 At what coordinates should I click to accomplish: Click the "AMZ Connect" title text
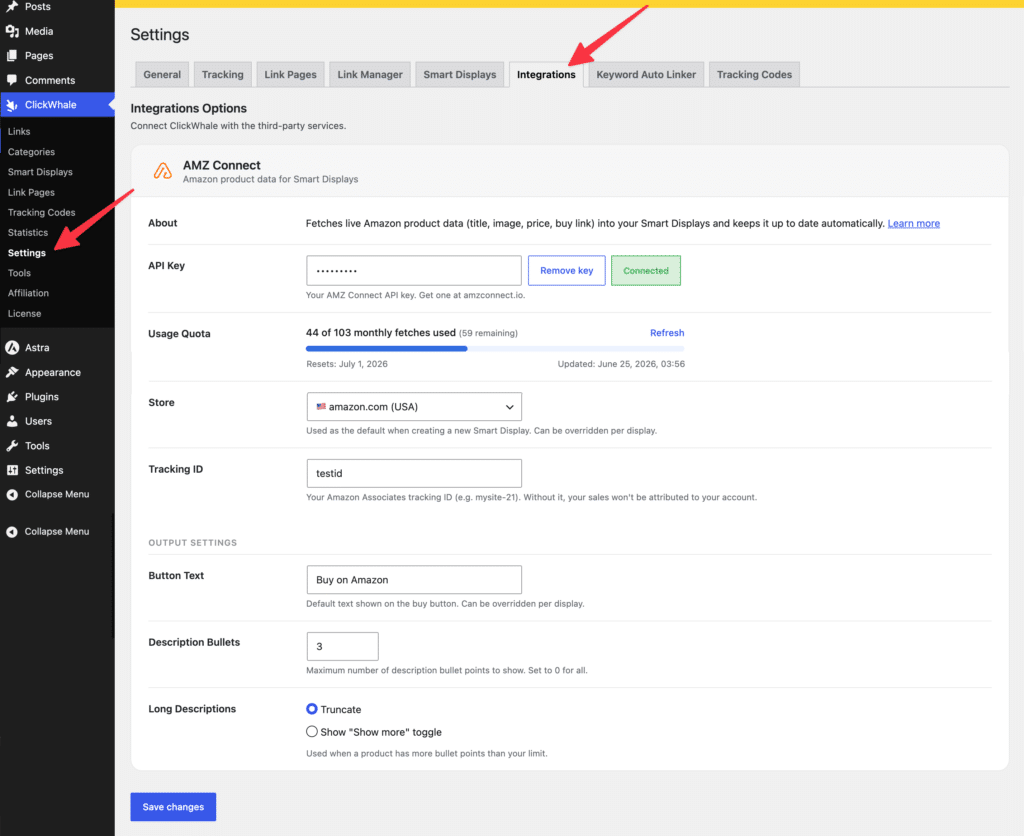click(221, 165)
